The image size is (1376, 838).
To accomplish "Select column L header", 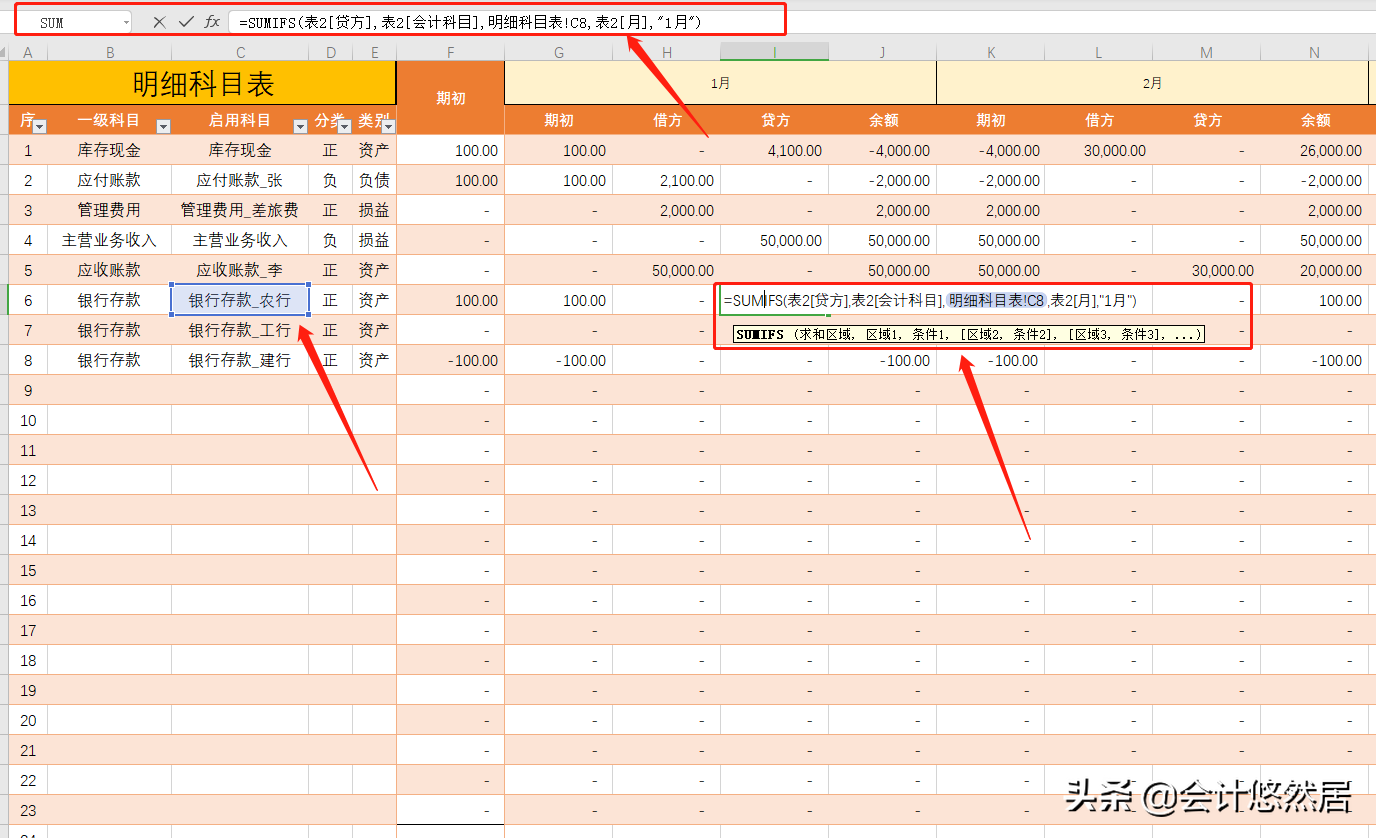I will click(x=1099, y=52).
